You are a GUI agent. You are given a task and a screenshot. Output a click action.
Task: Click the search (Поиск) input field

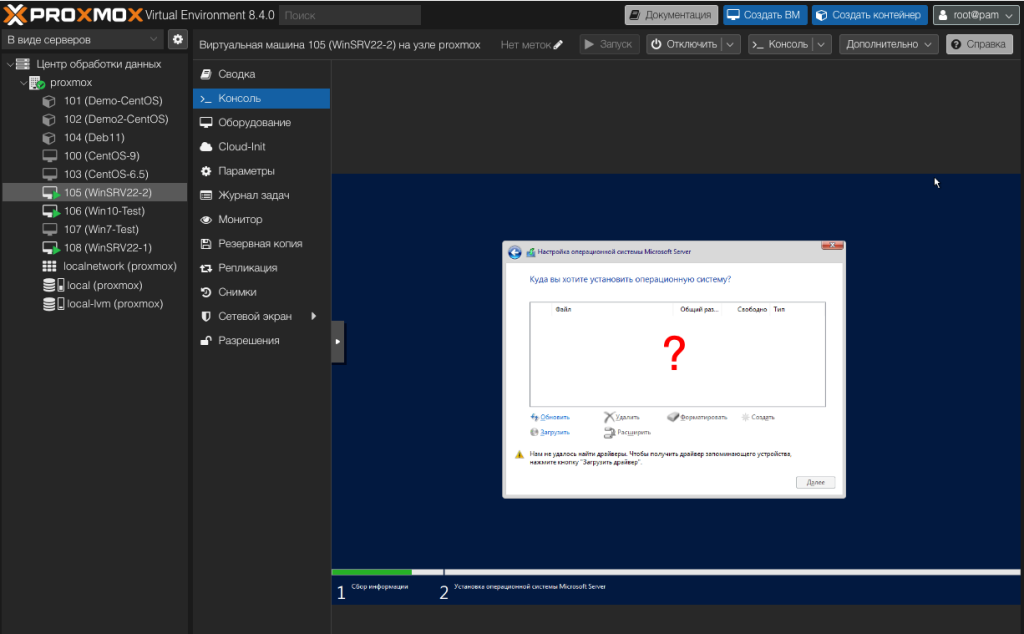tap(349, 15)
